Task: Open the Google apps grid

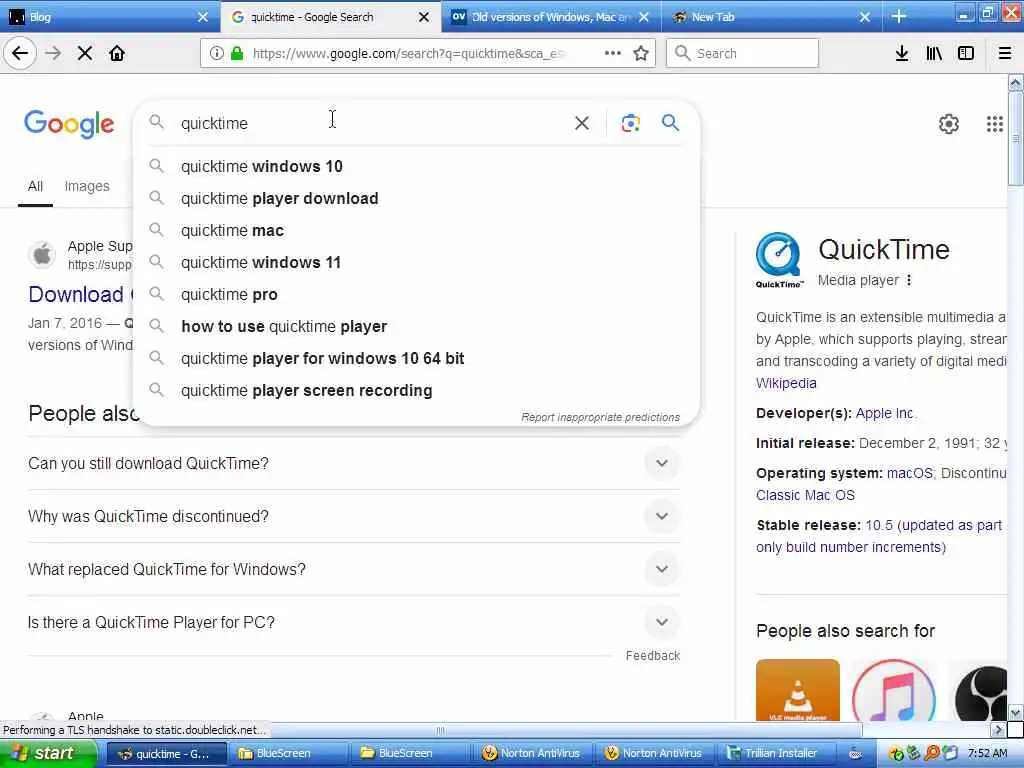Action: 995,123
